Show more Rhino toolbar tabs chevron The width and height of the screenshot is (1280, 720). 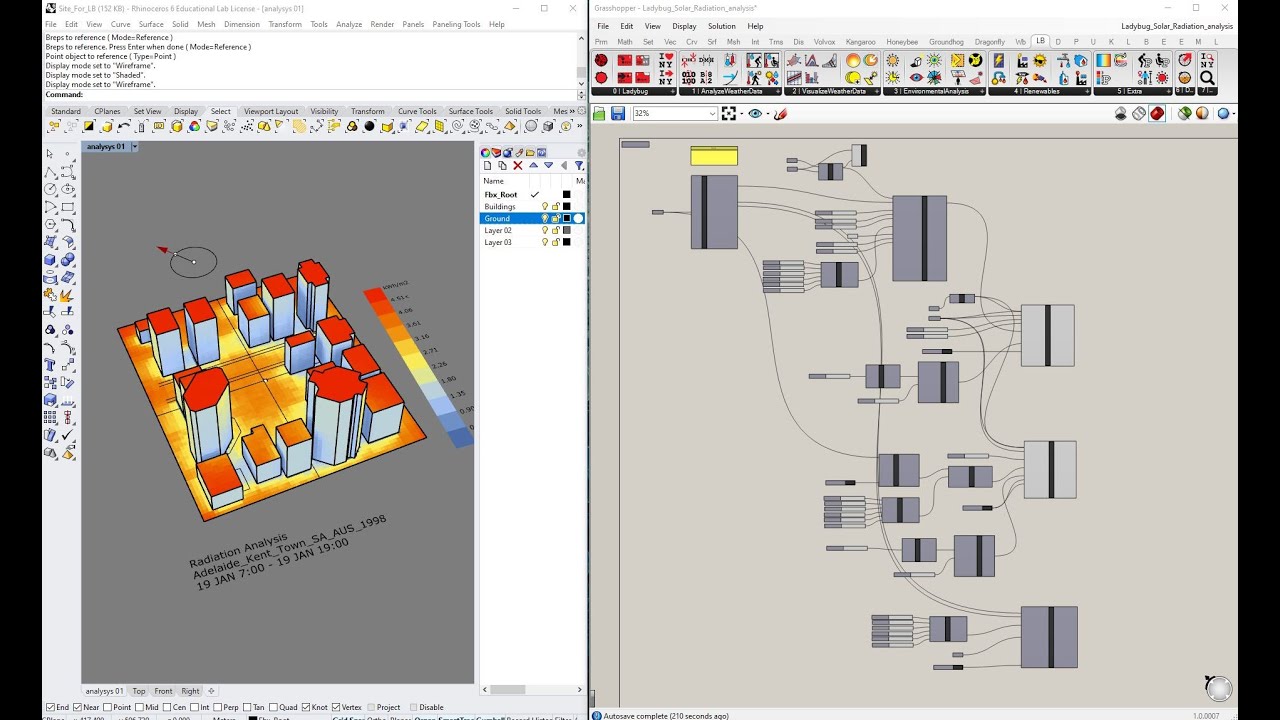[x=572, y=111]
